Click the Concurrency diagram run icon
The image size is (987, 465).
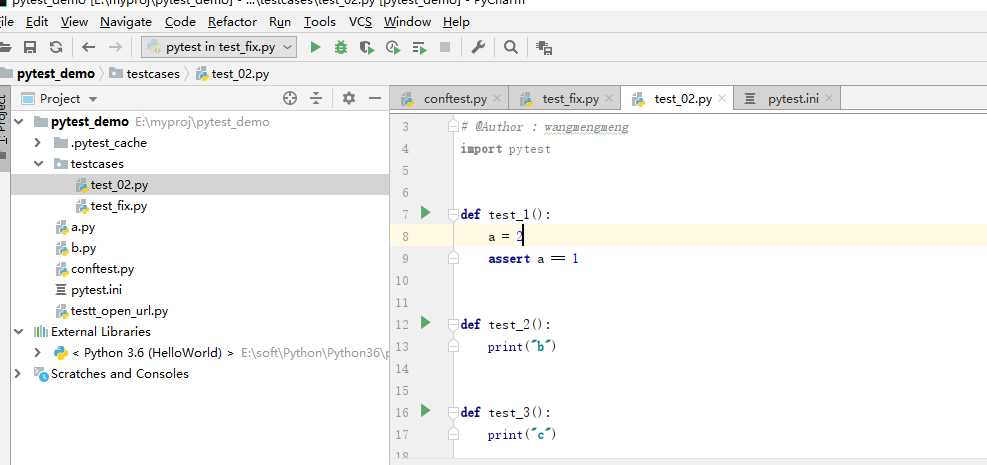pyautogui.click(x=419, y=47)
